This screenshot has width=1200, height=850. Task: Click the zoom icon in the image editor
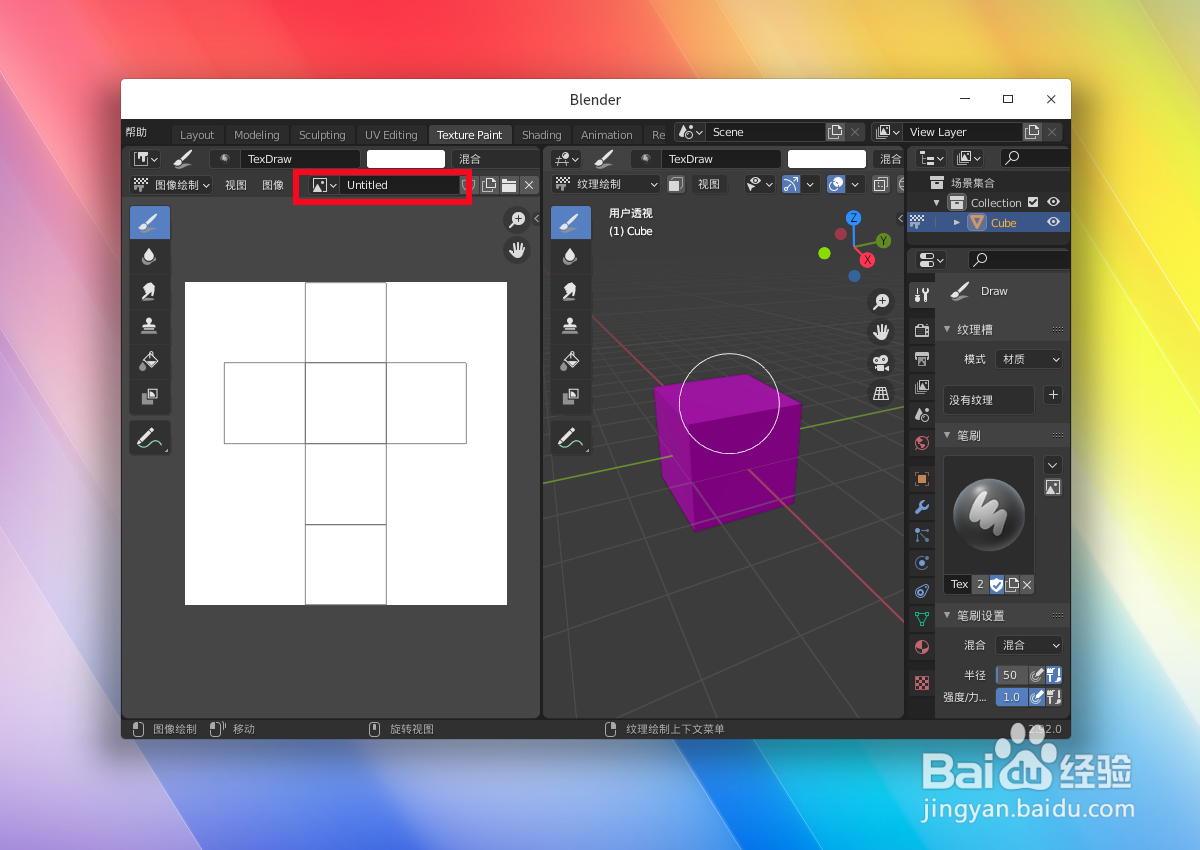(x=517, y=220)
